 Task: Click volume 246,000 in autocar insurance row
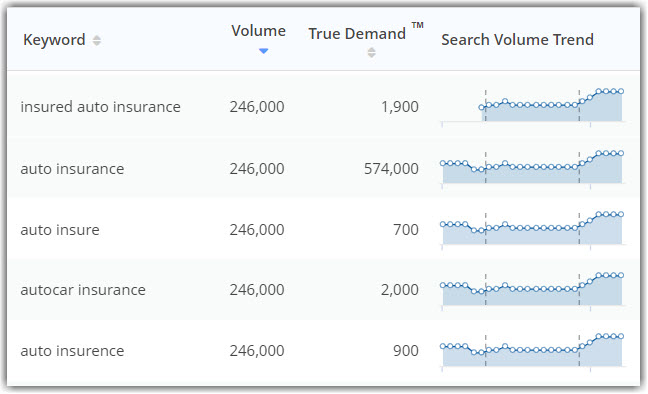(257, 290)
